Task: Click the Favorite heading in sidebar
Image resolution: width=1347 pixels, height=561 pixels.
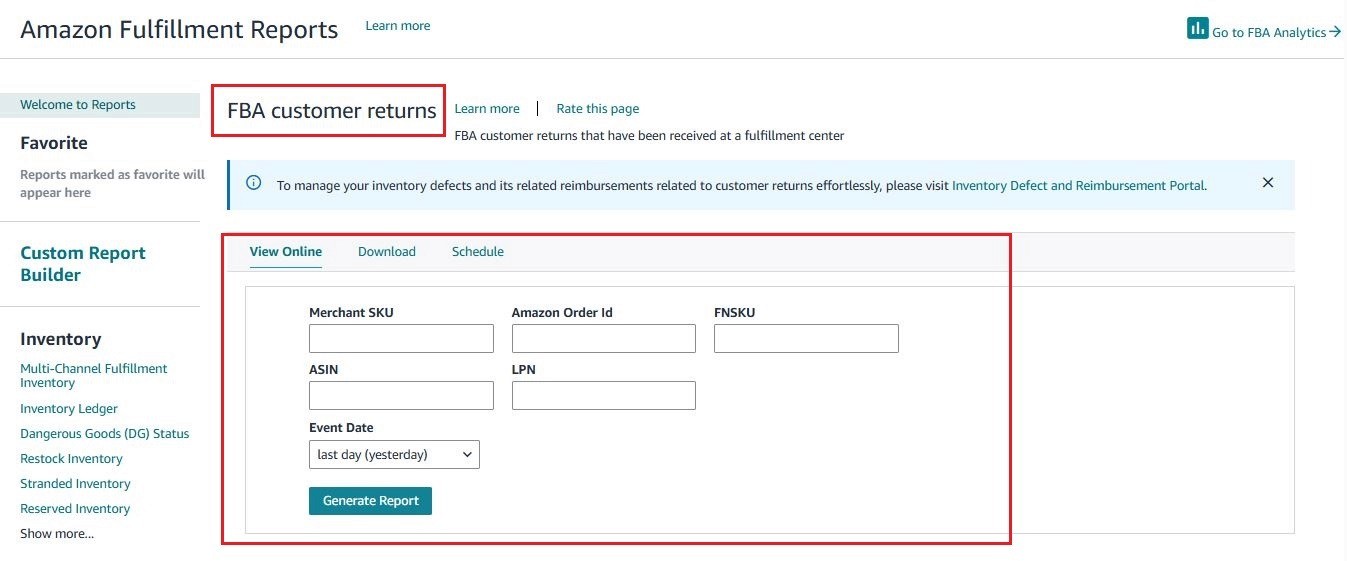Action: (54, 143)
